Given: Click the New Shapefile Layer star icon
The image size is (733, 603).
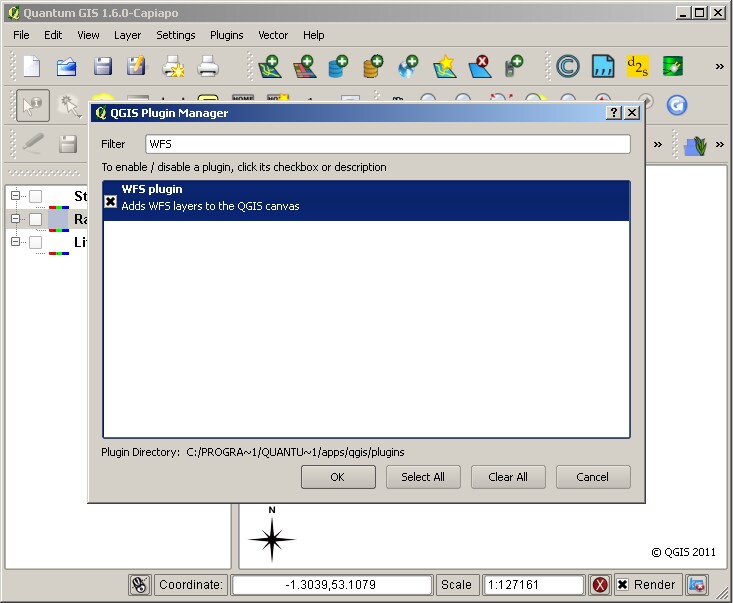Looking at the screenshot, I should coord(445,66).
